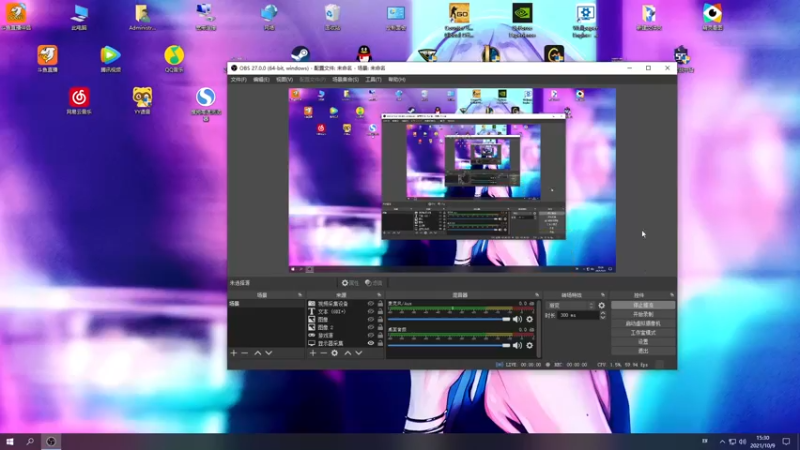Open 桌面音频 audio settings gear
The height and width of the screenshot is (450, 800).
click(530, 345)
